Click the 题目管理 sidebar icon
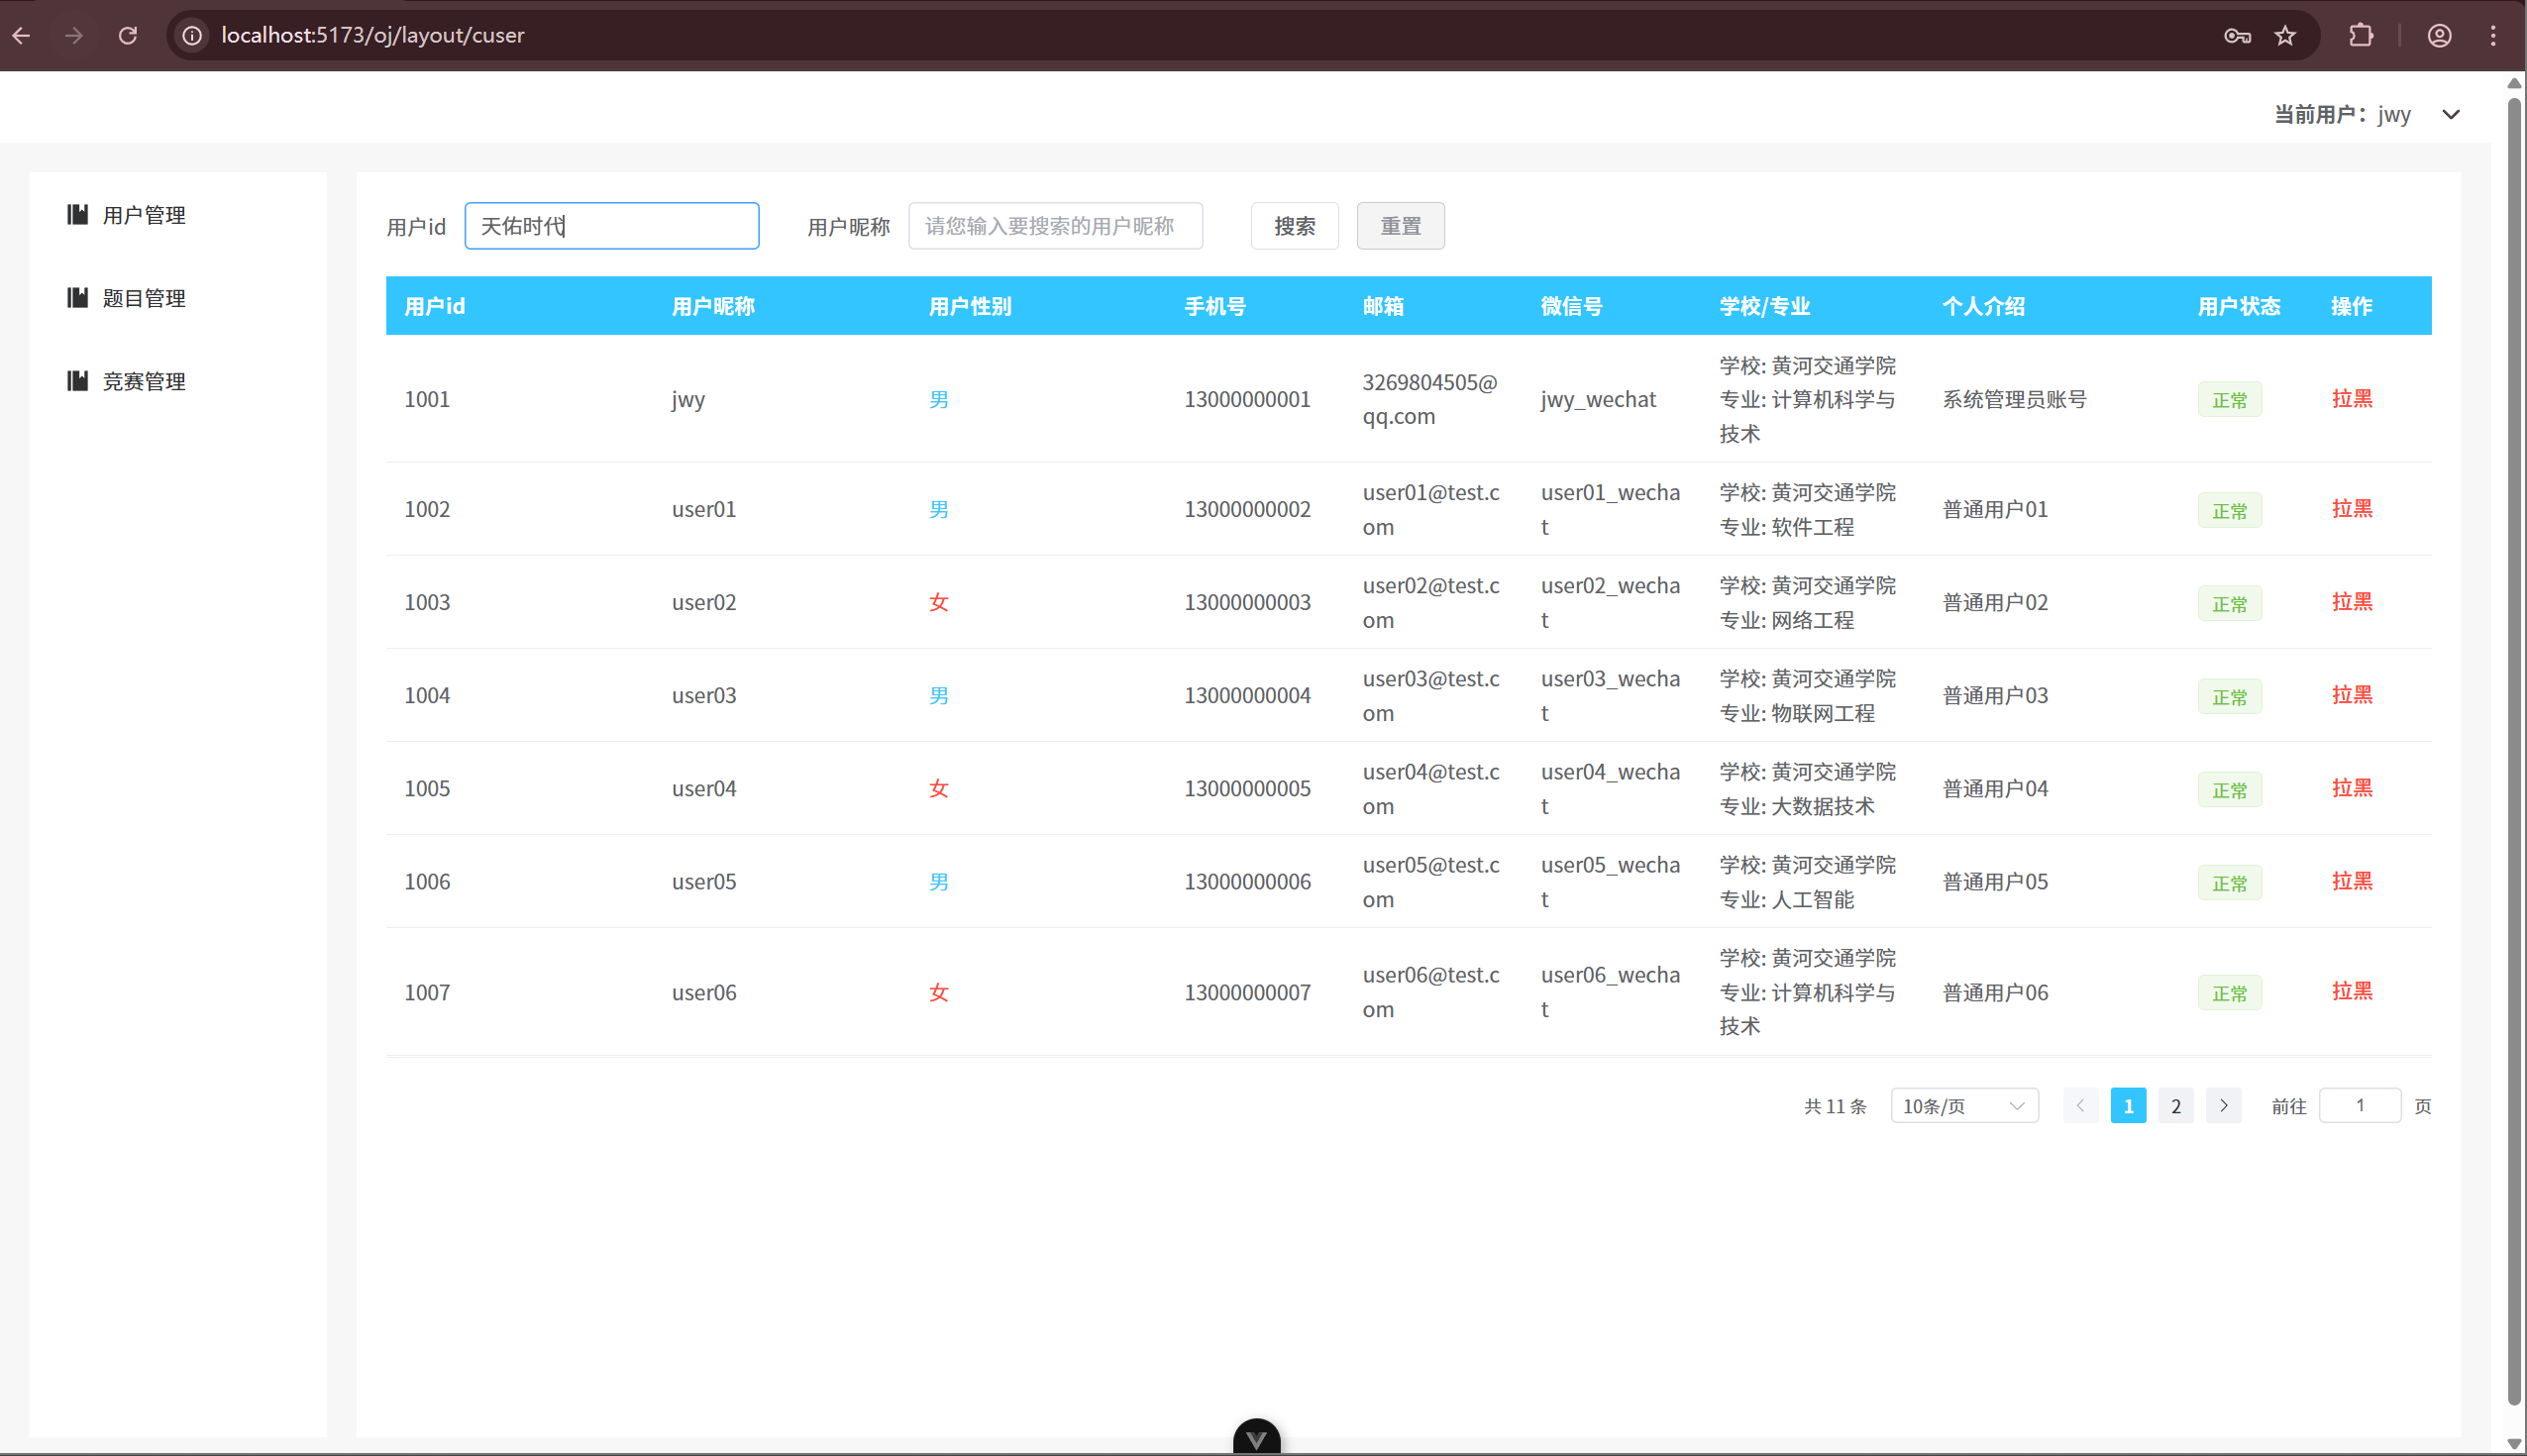This screenshot has width=2527, height=1456. click(x=77, y=298)
